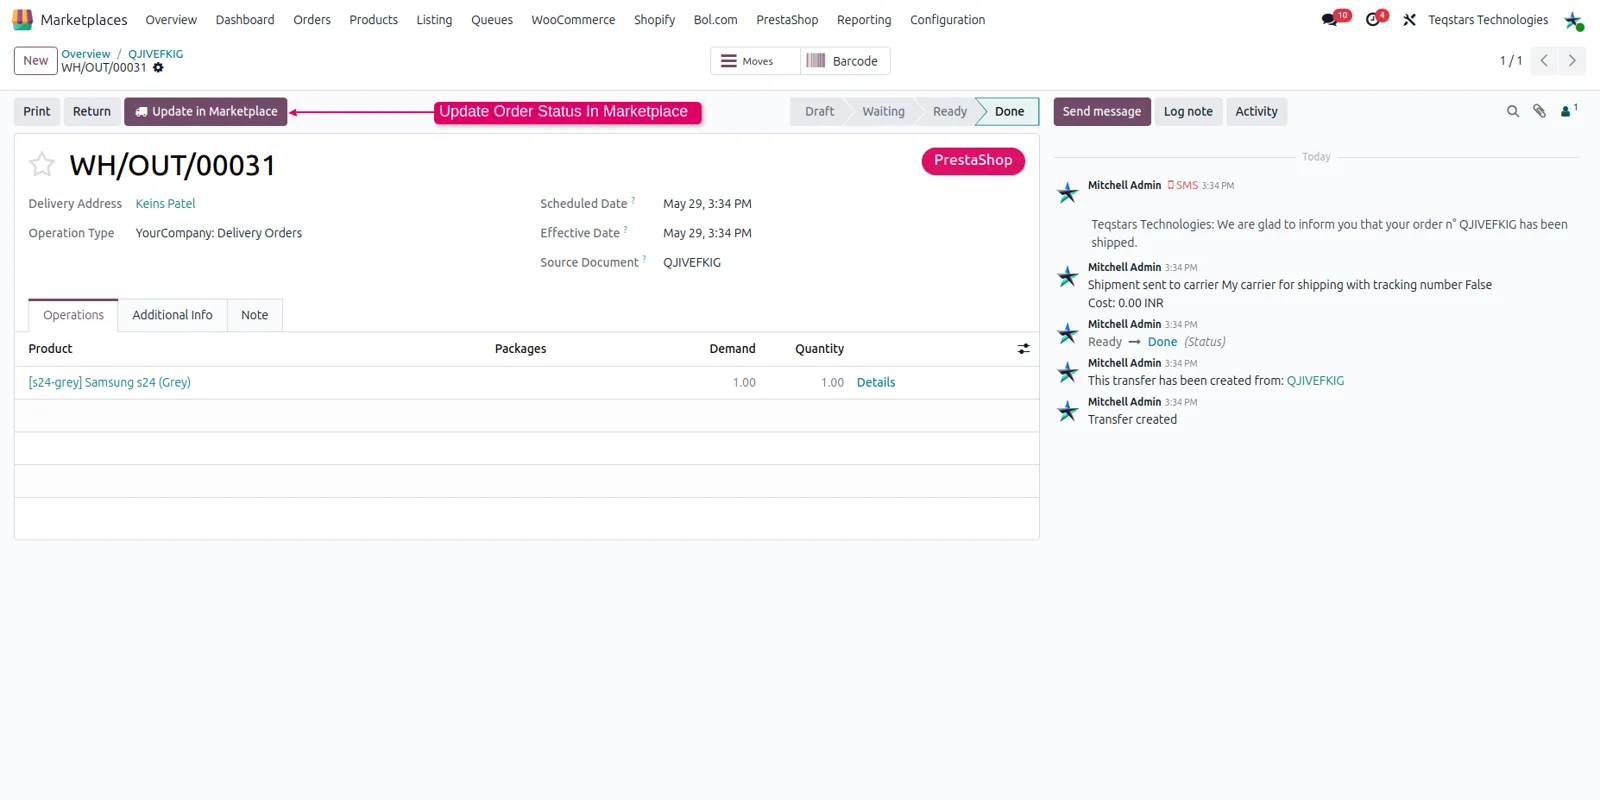
Task: Open Keins Patel delivery address link
Action: pyautogui.click(x=165, y=204)
